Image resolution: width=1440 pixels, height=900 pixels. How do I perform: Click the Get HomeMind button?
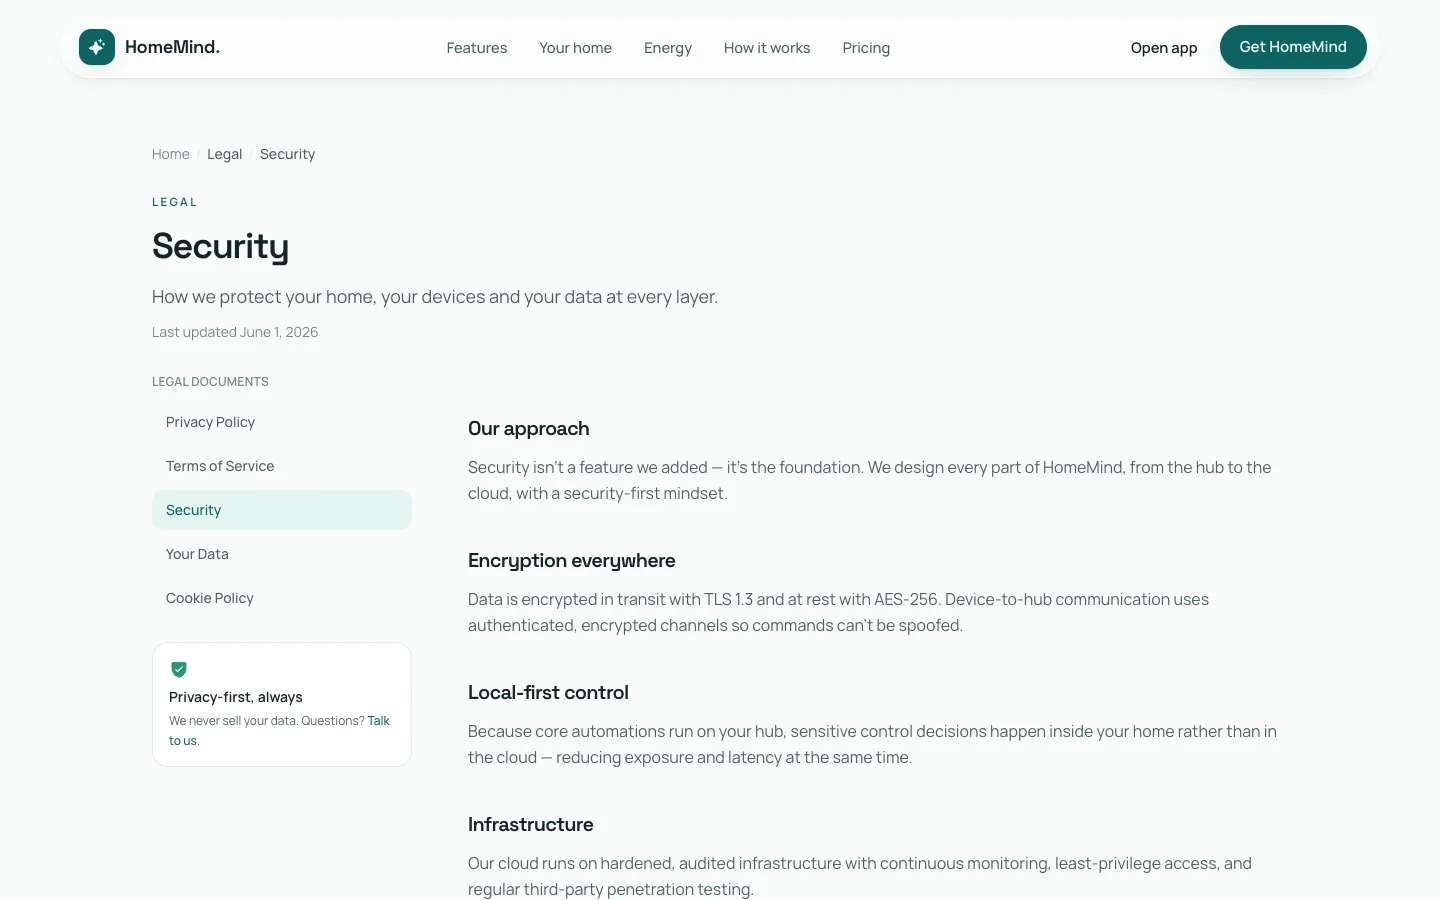pos(1293,47)
